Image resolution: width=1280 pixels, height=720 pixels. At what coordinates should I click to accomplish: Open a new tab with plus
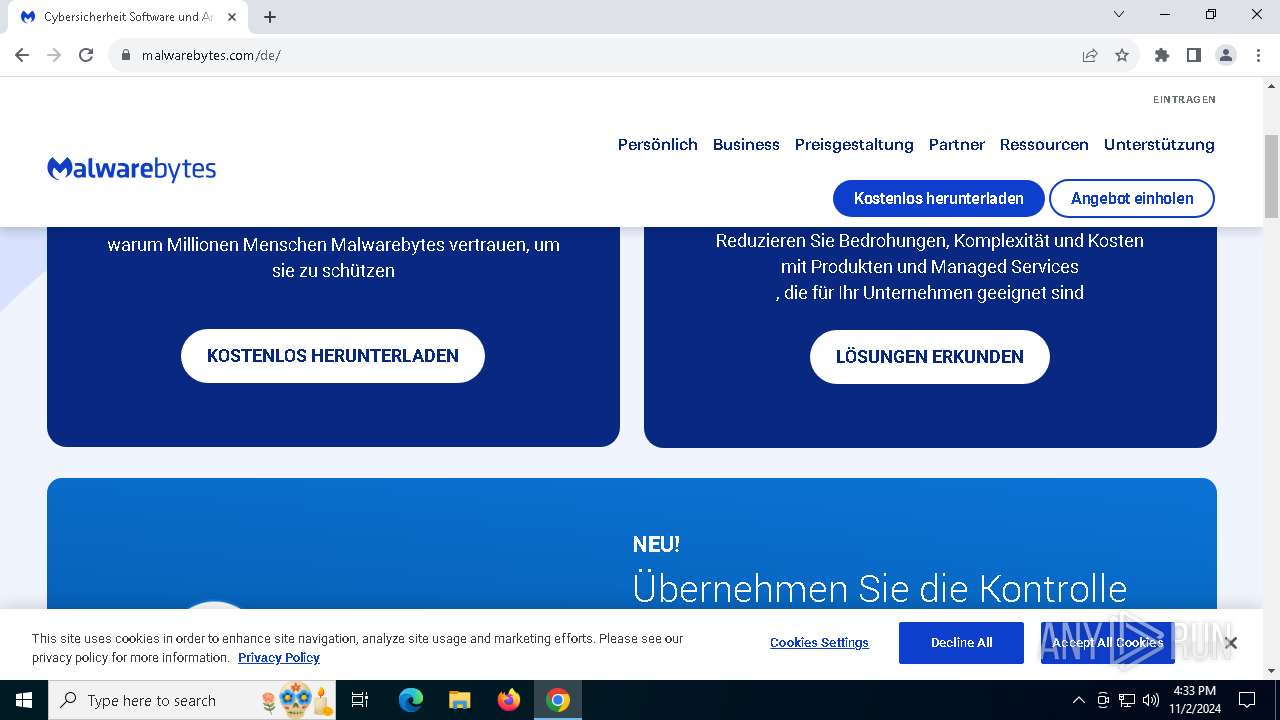[x=270, y=17]
